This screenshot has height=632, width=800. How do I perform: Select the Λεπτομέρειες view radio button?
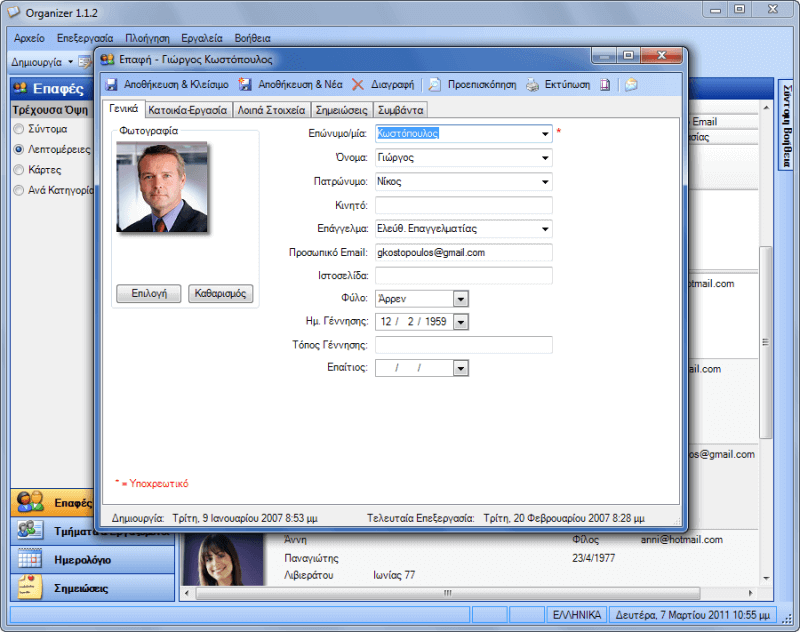pyautogui.click(x=19, y=149)
